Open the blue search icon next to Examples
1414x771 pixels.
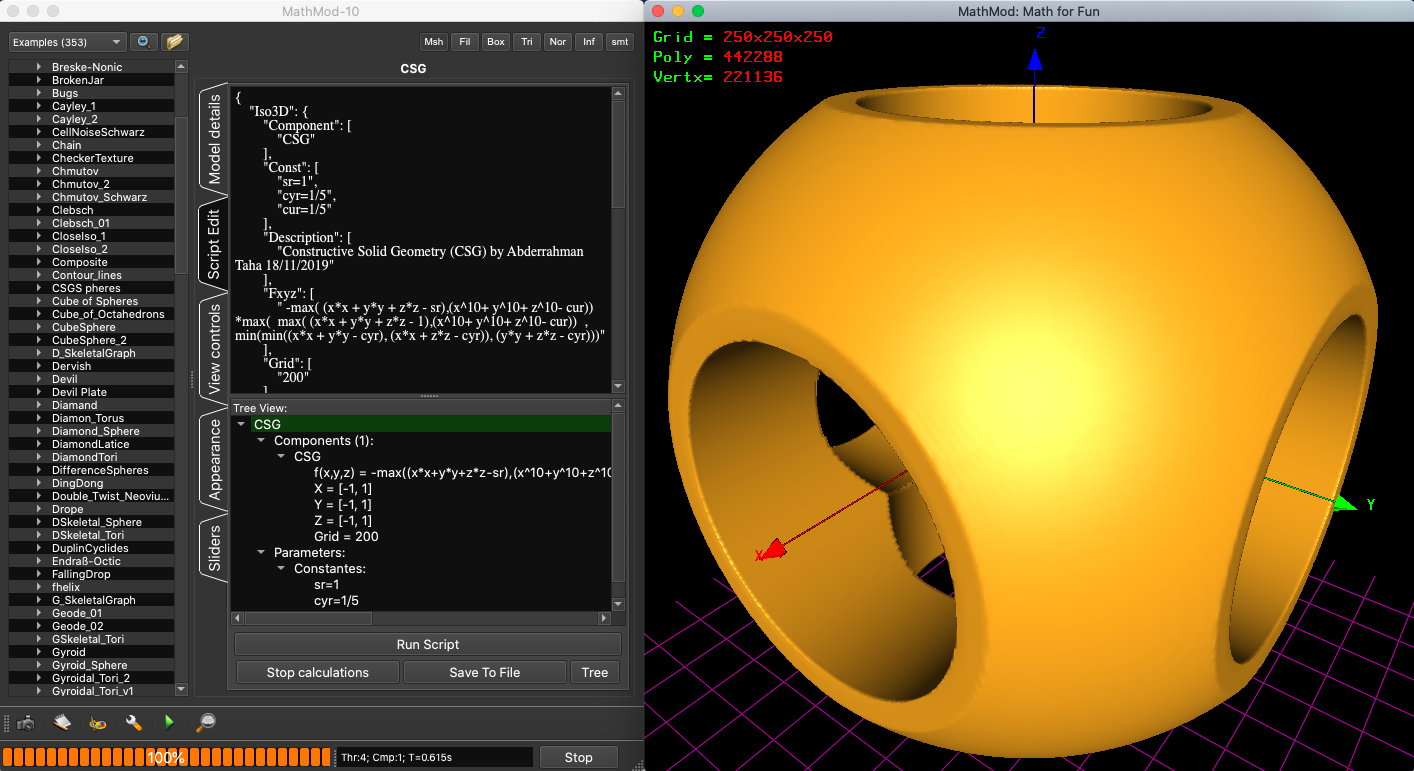pyautogui.click(x=143, y=41)
